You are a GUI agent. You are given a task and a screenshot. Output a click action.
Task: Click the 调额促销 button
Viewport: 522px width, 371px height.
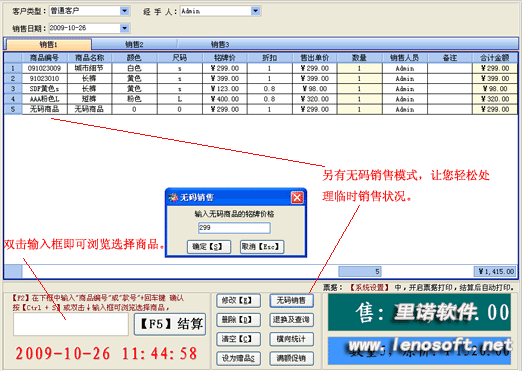coord(291,358)
